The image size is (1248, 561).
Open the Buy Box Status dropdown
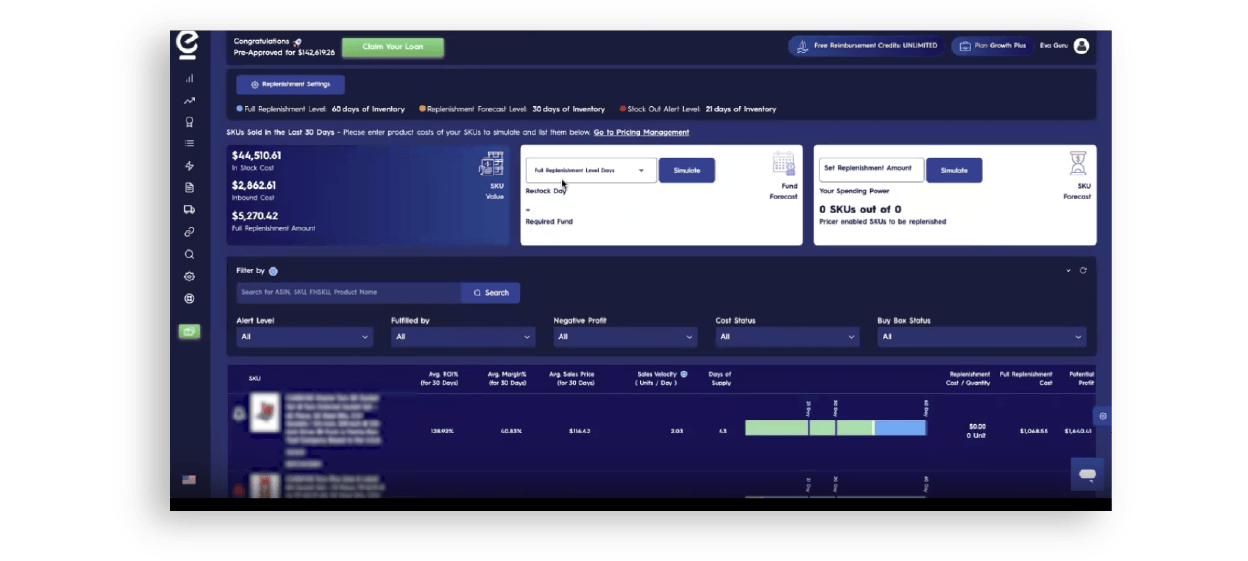[x=982, y=337]
